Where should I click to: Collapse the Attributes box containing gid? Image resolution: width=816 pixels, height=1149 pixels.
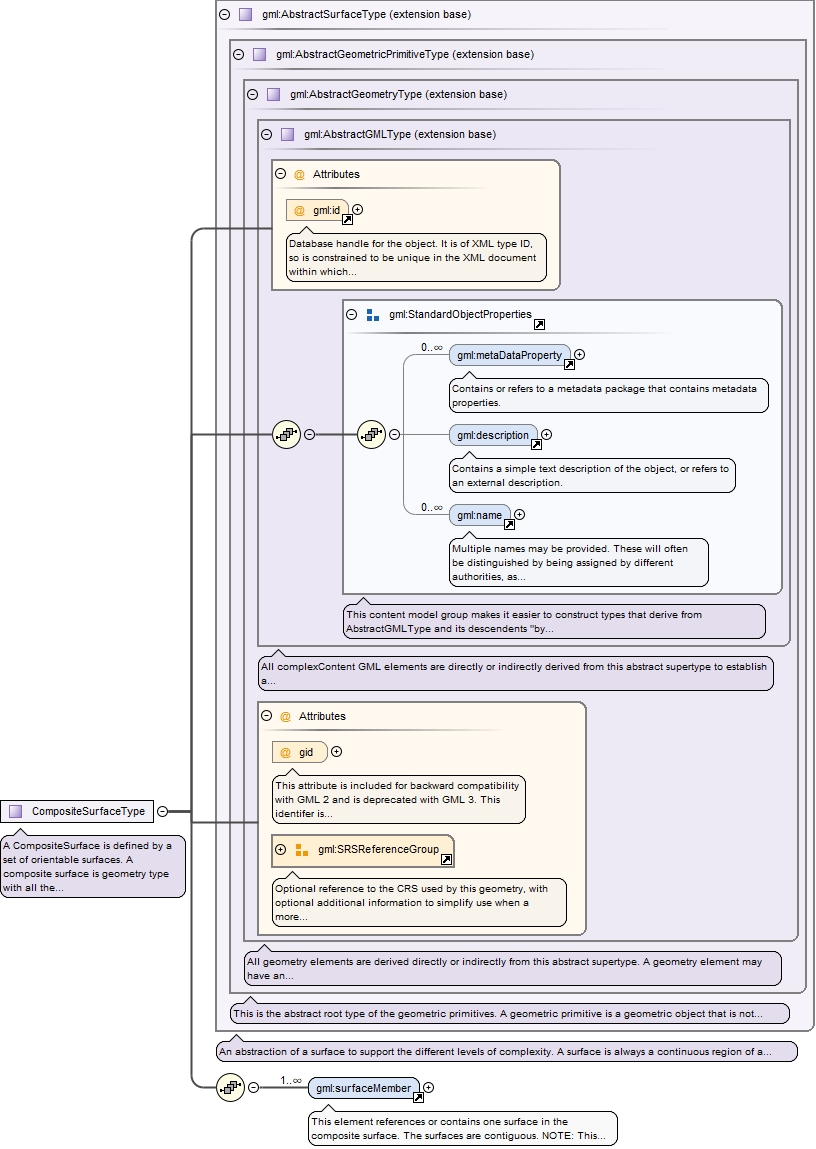click(267, 716)
